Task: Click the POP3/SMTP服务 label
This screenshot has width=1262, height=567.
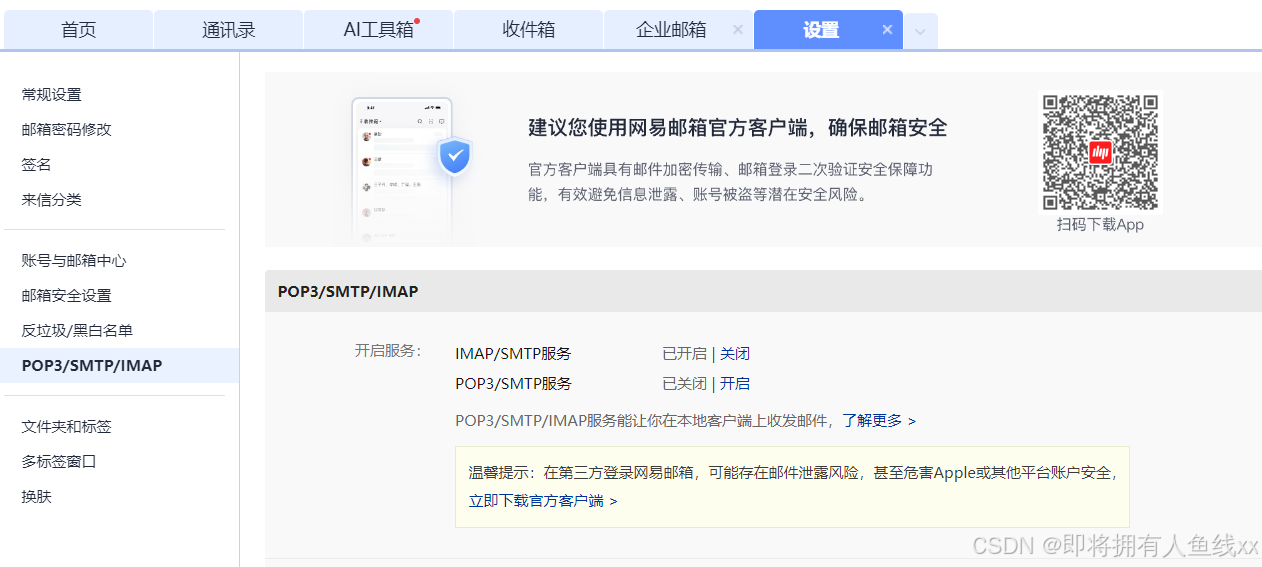Action: pyautogui.click(x=513, y=384)
